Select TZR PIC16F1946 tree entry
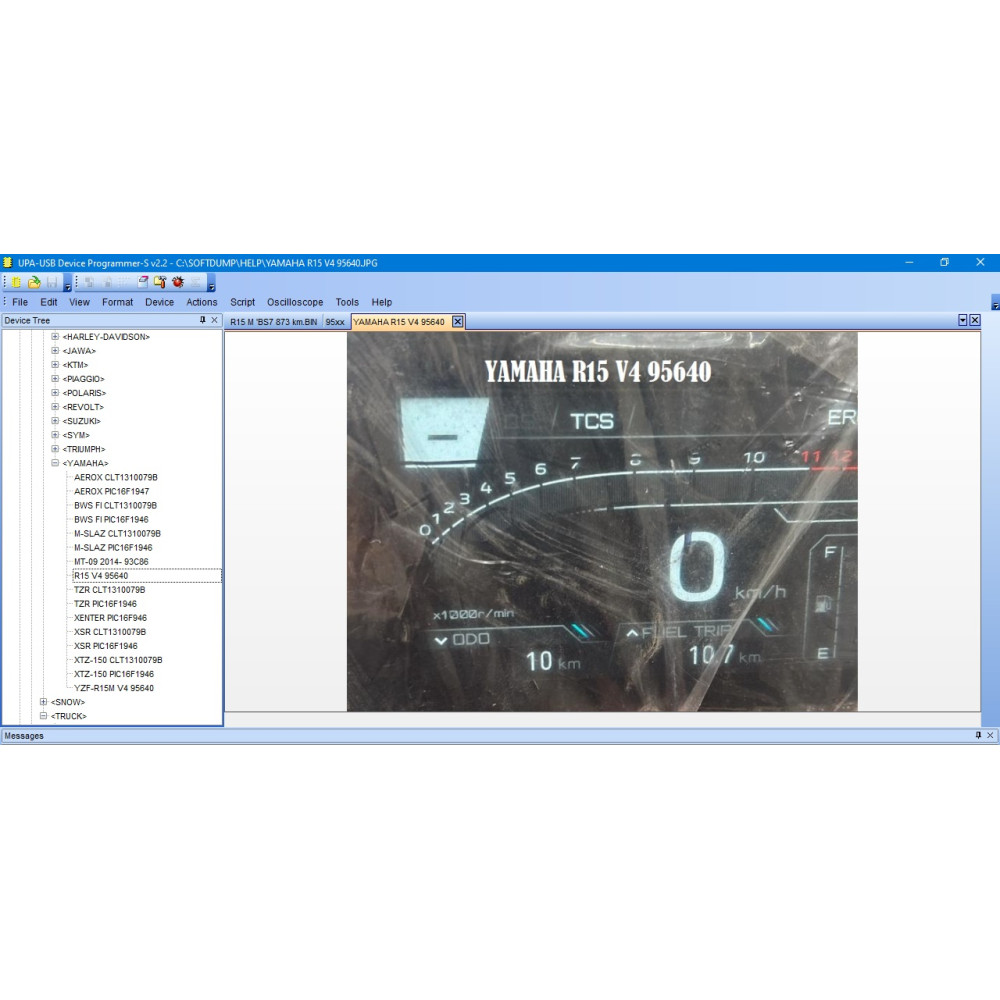 105,603
